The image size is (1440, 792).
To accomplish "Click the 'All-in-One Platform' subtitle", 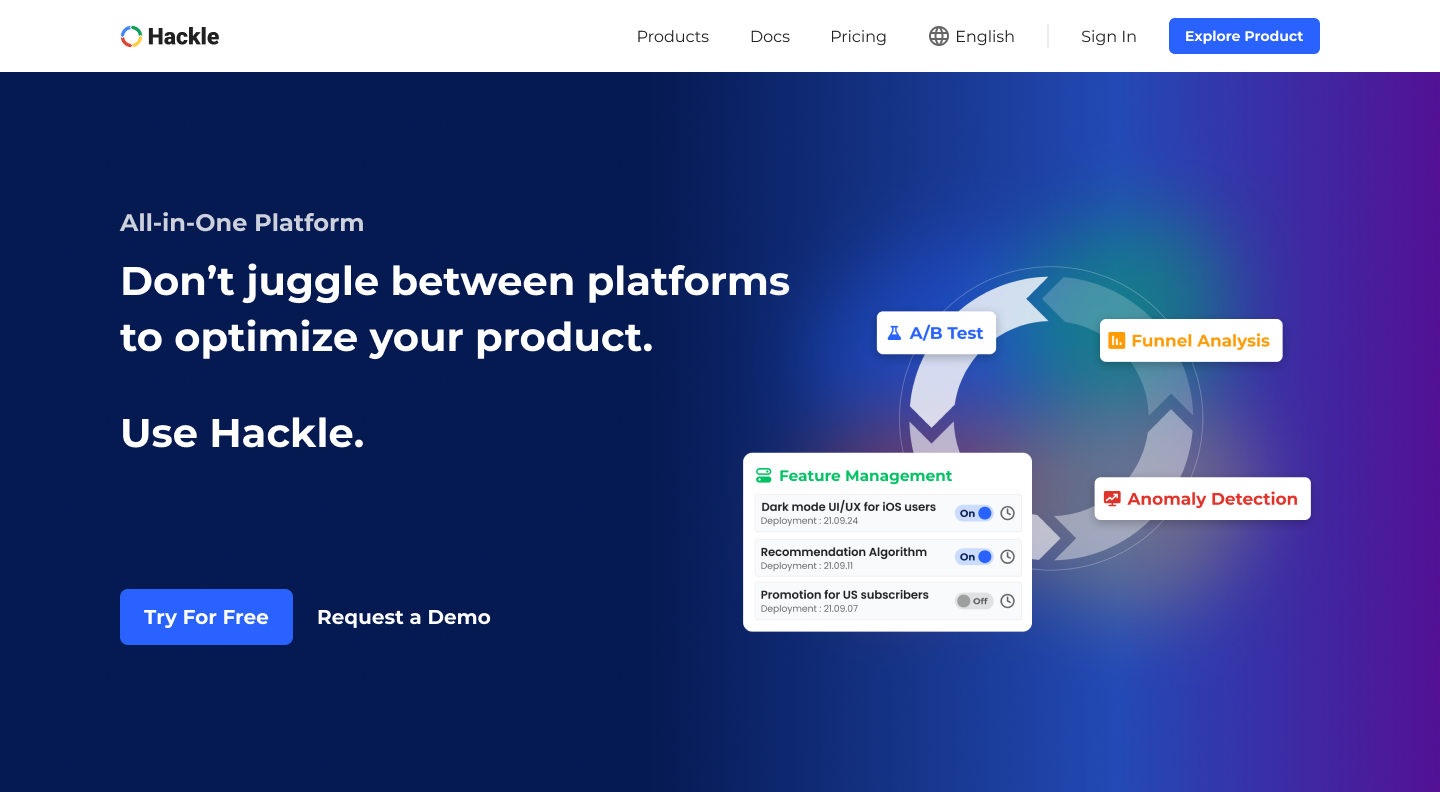I will coord(242,223).
